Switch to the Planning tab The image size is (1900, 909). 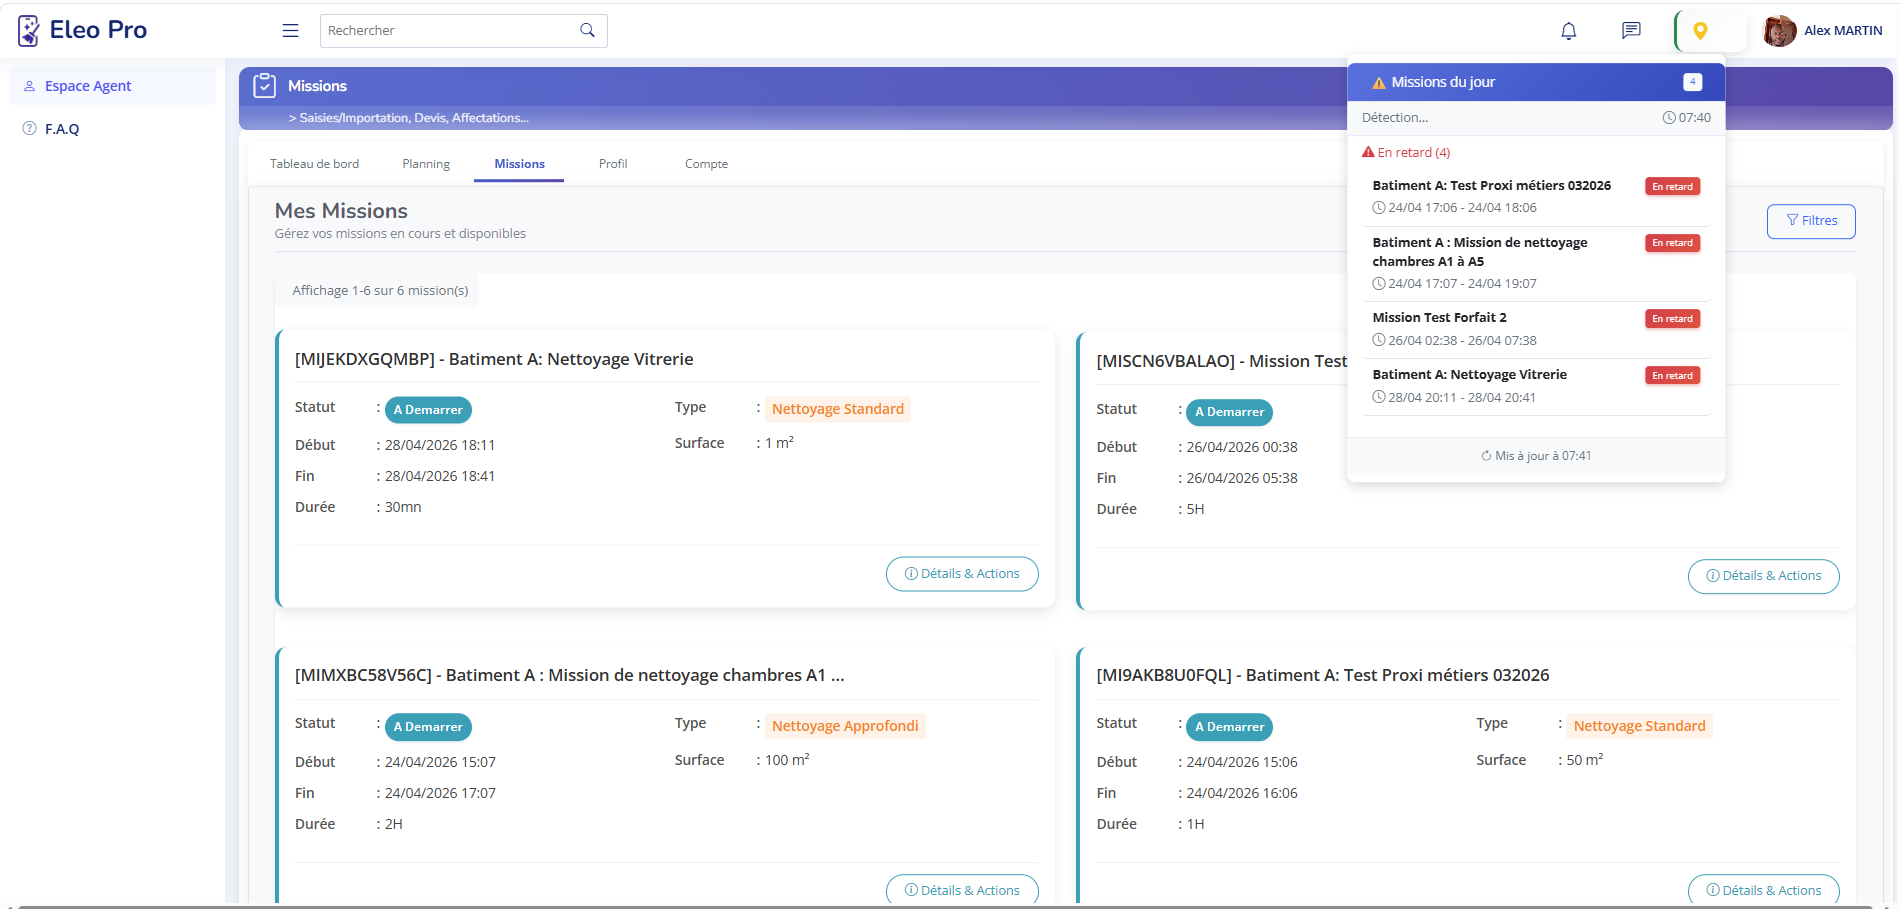[x=426, y=164]
